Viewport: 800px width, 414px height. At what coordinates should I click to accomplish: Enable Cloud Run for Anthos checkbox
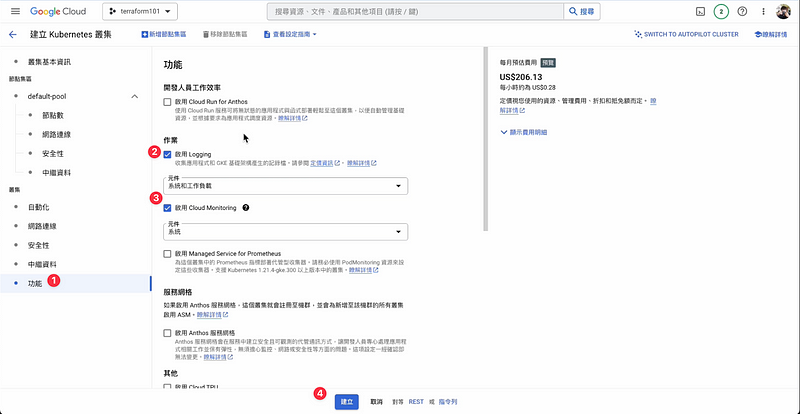167,102
